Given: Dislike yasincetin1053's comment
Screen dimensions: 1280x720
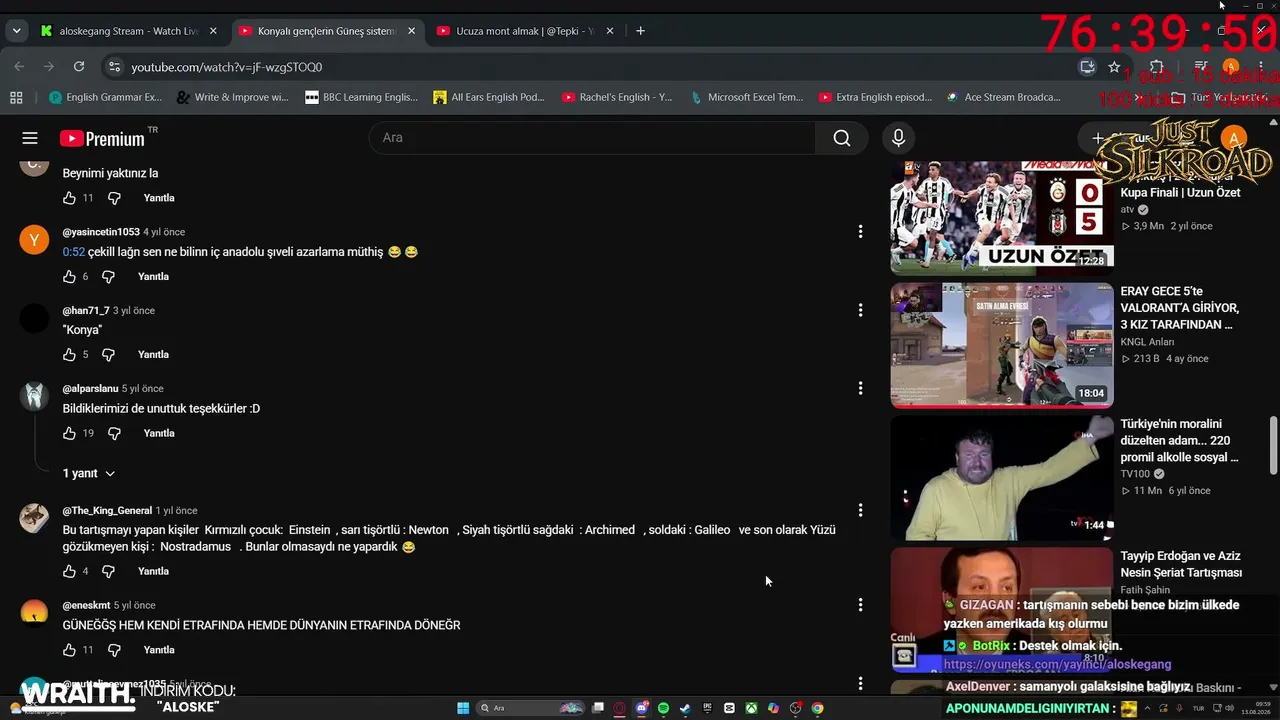Looking at the screenshot, I should [x=108, y=276].
